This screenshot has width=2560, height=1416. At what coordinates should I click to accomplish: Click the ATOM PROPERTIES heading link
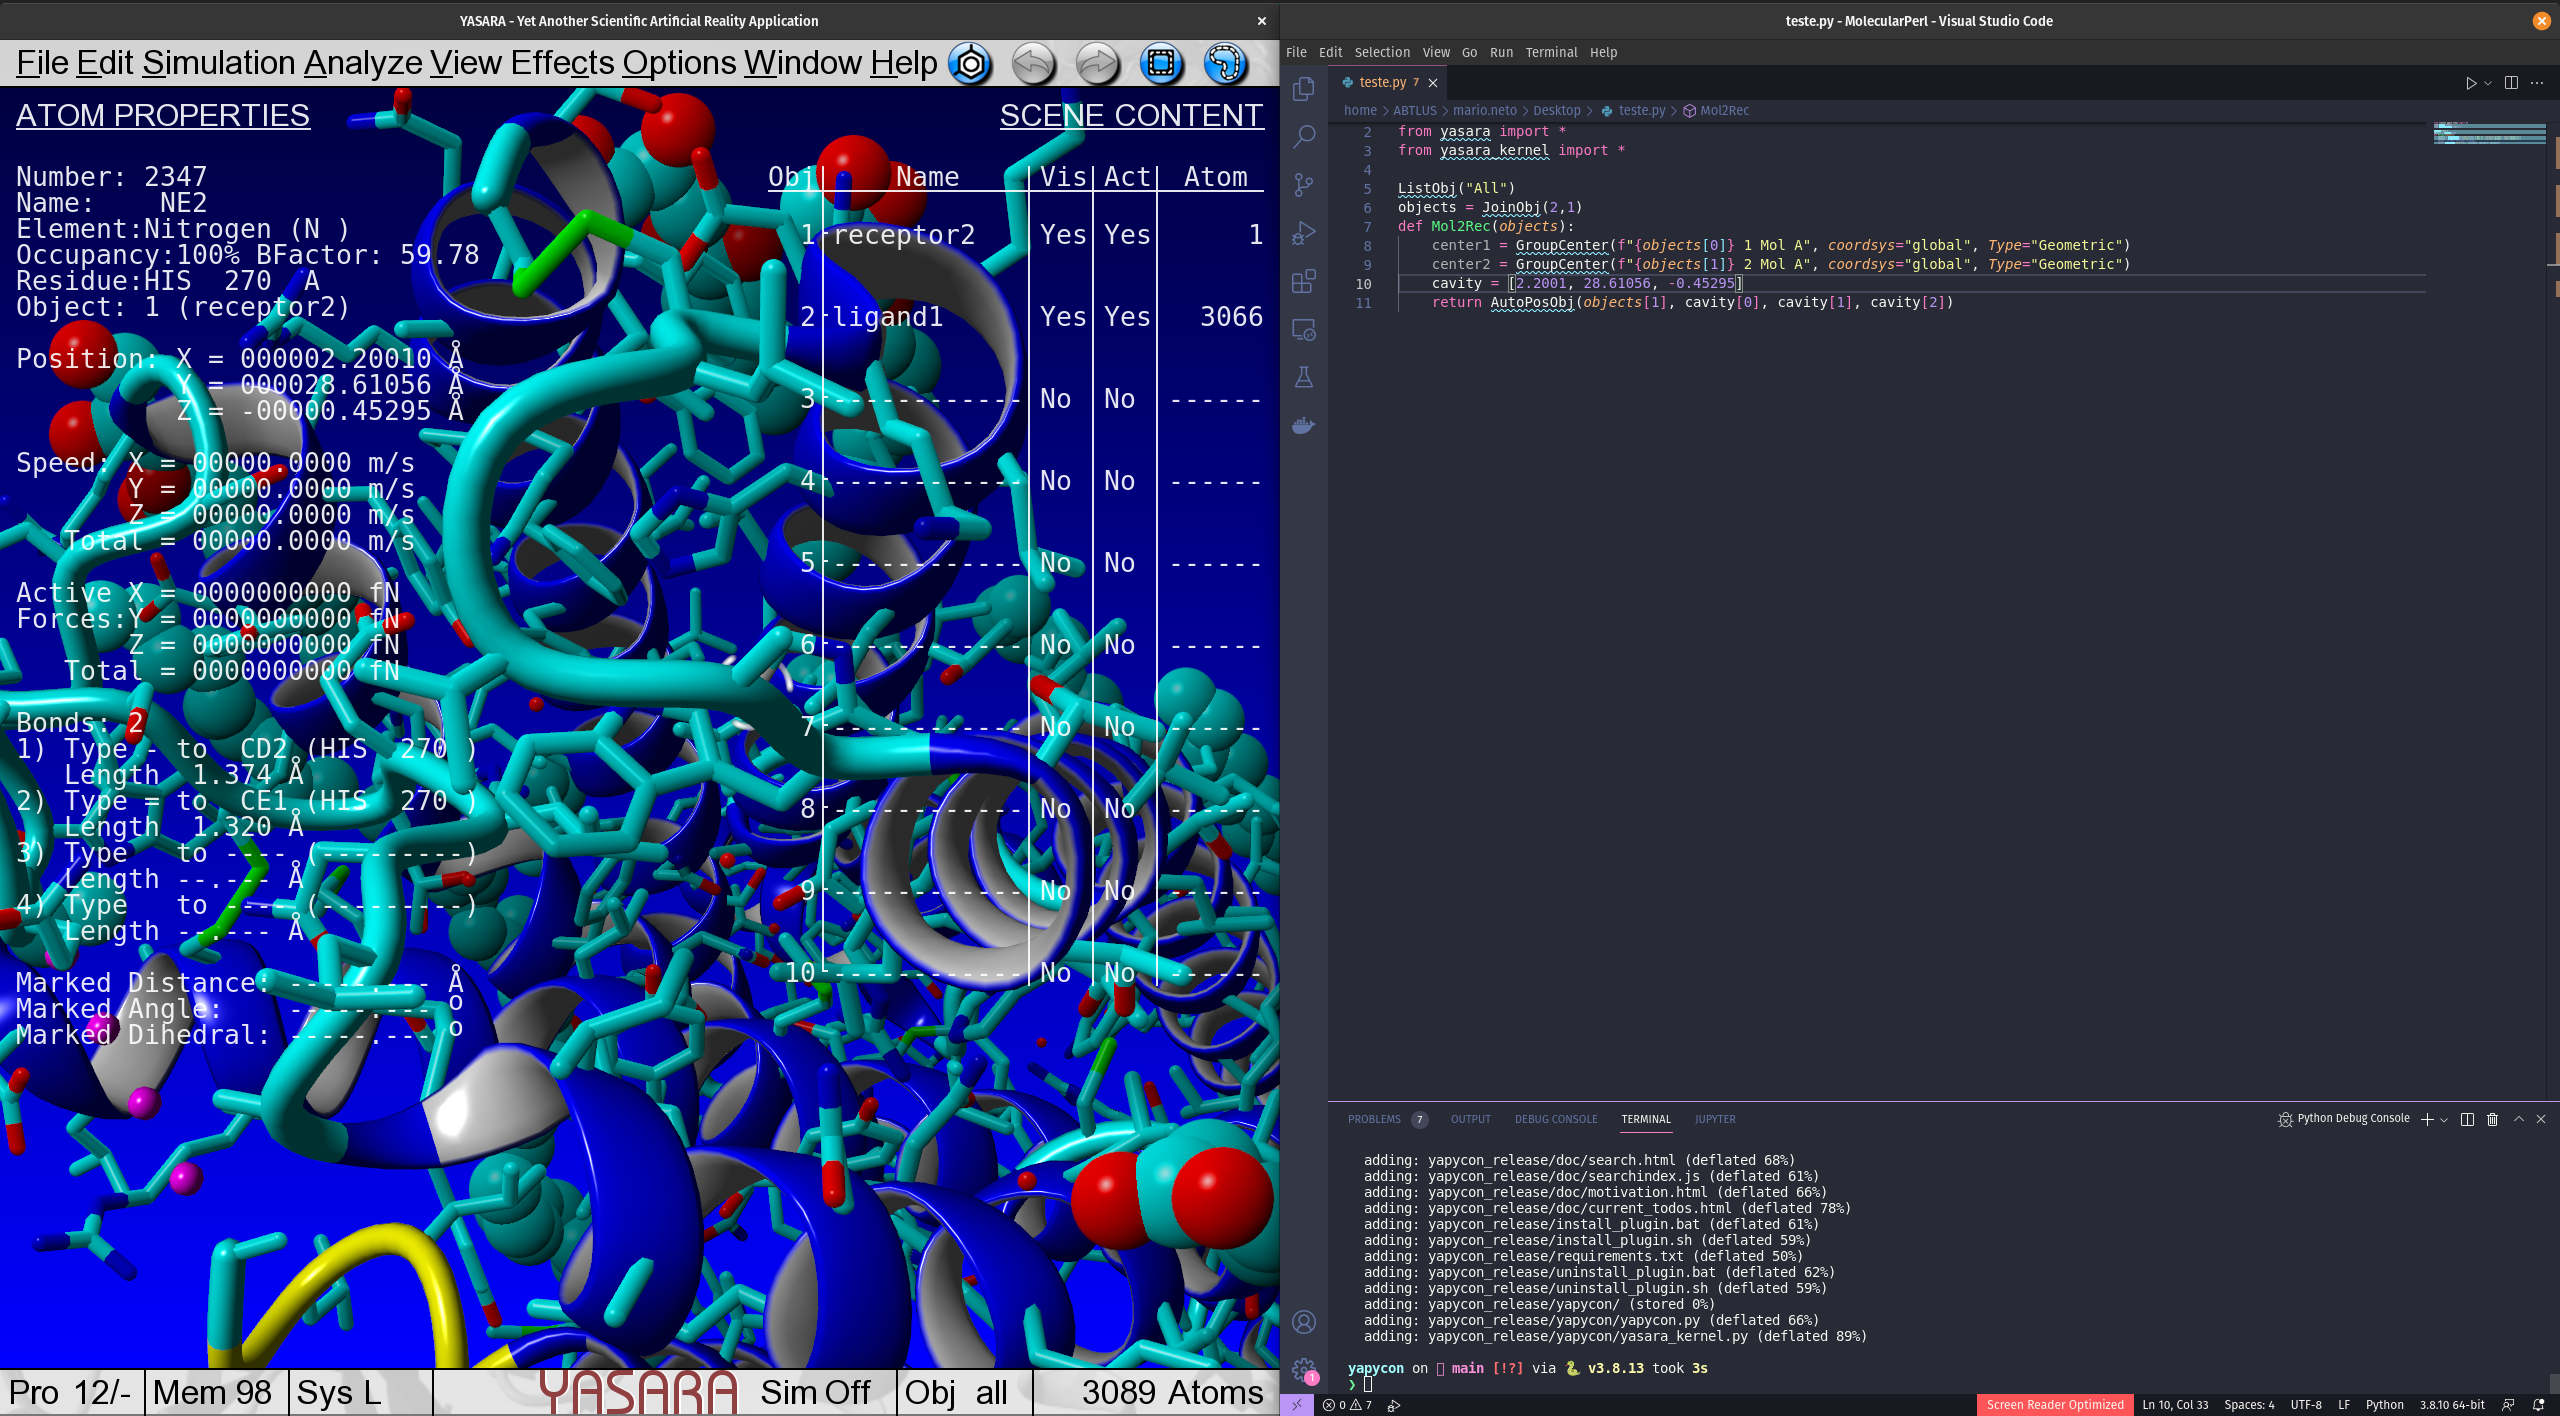[x=162, y=116]
